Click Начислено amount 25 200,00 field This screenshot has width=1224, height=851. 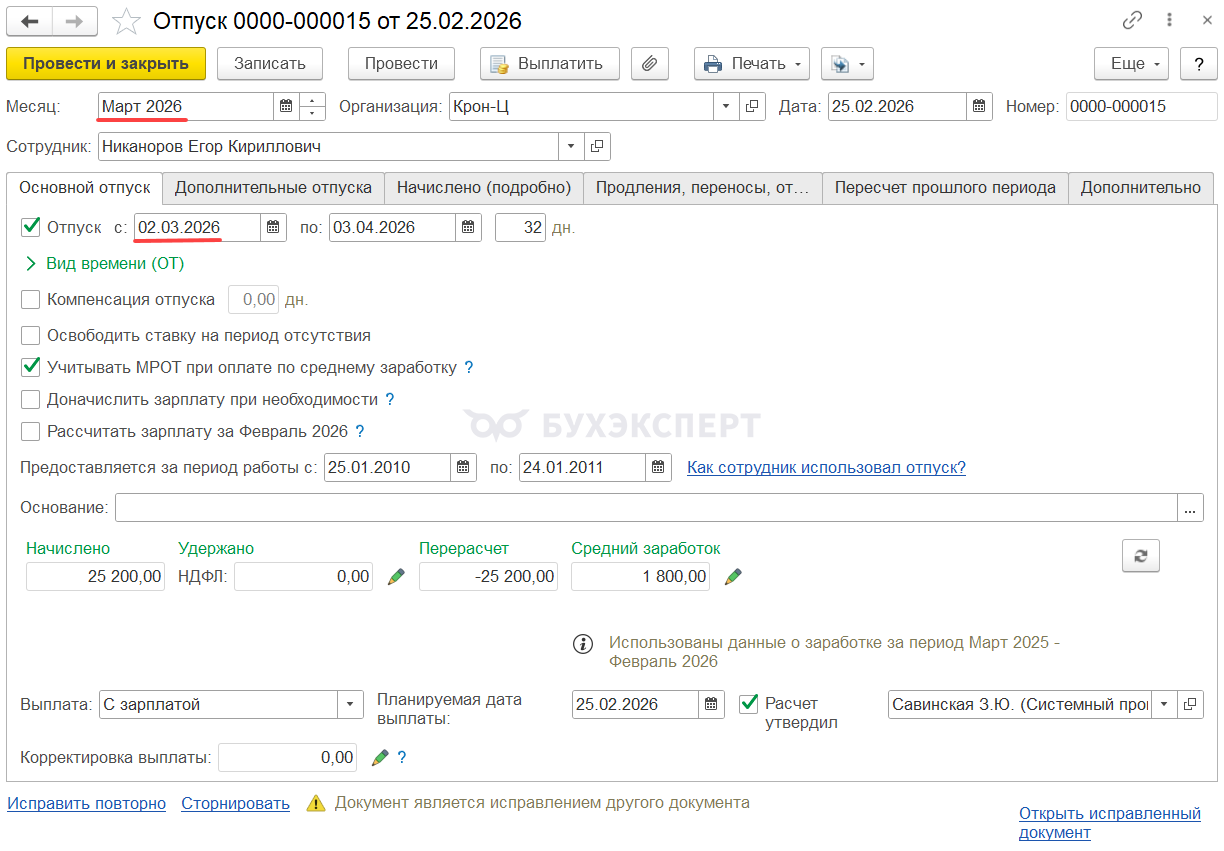coord(95,576)
